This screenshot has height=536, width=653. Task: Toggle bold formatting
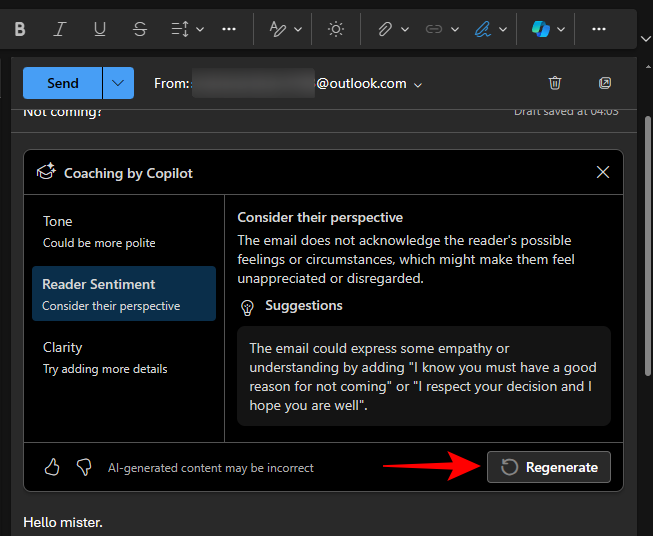20,29
